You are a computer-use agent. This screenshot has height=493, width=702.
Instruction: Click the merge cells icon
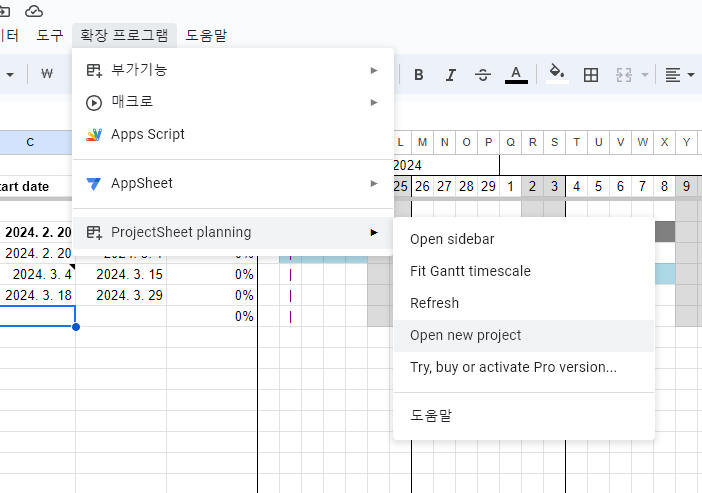624,75
